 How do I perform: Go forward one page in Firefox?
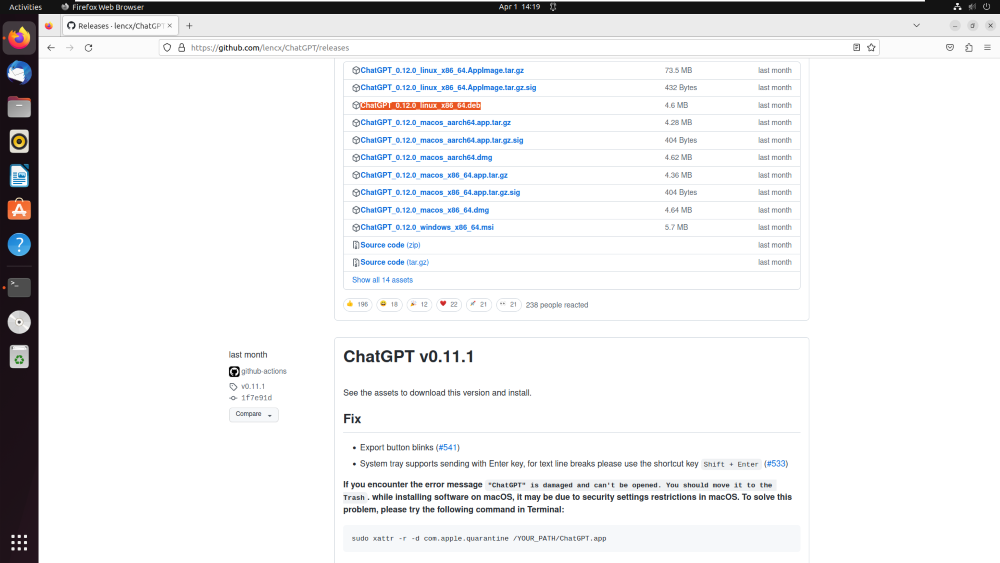click(x=70, y=48)
